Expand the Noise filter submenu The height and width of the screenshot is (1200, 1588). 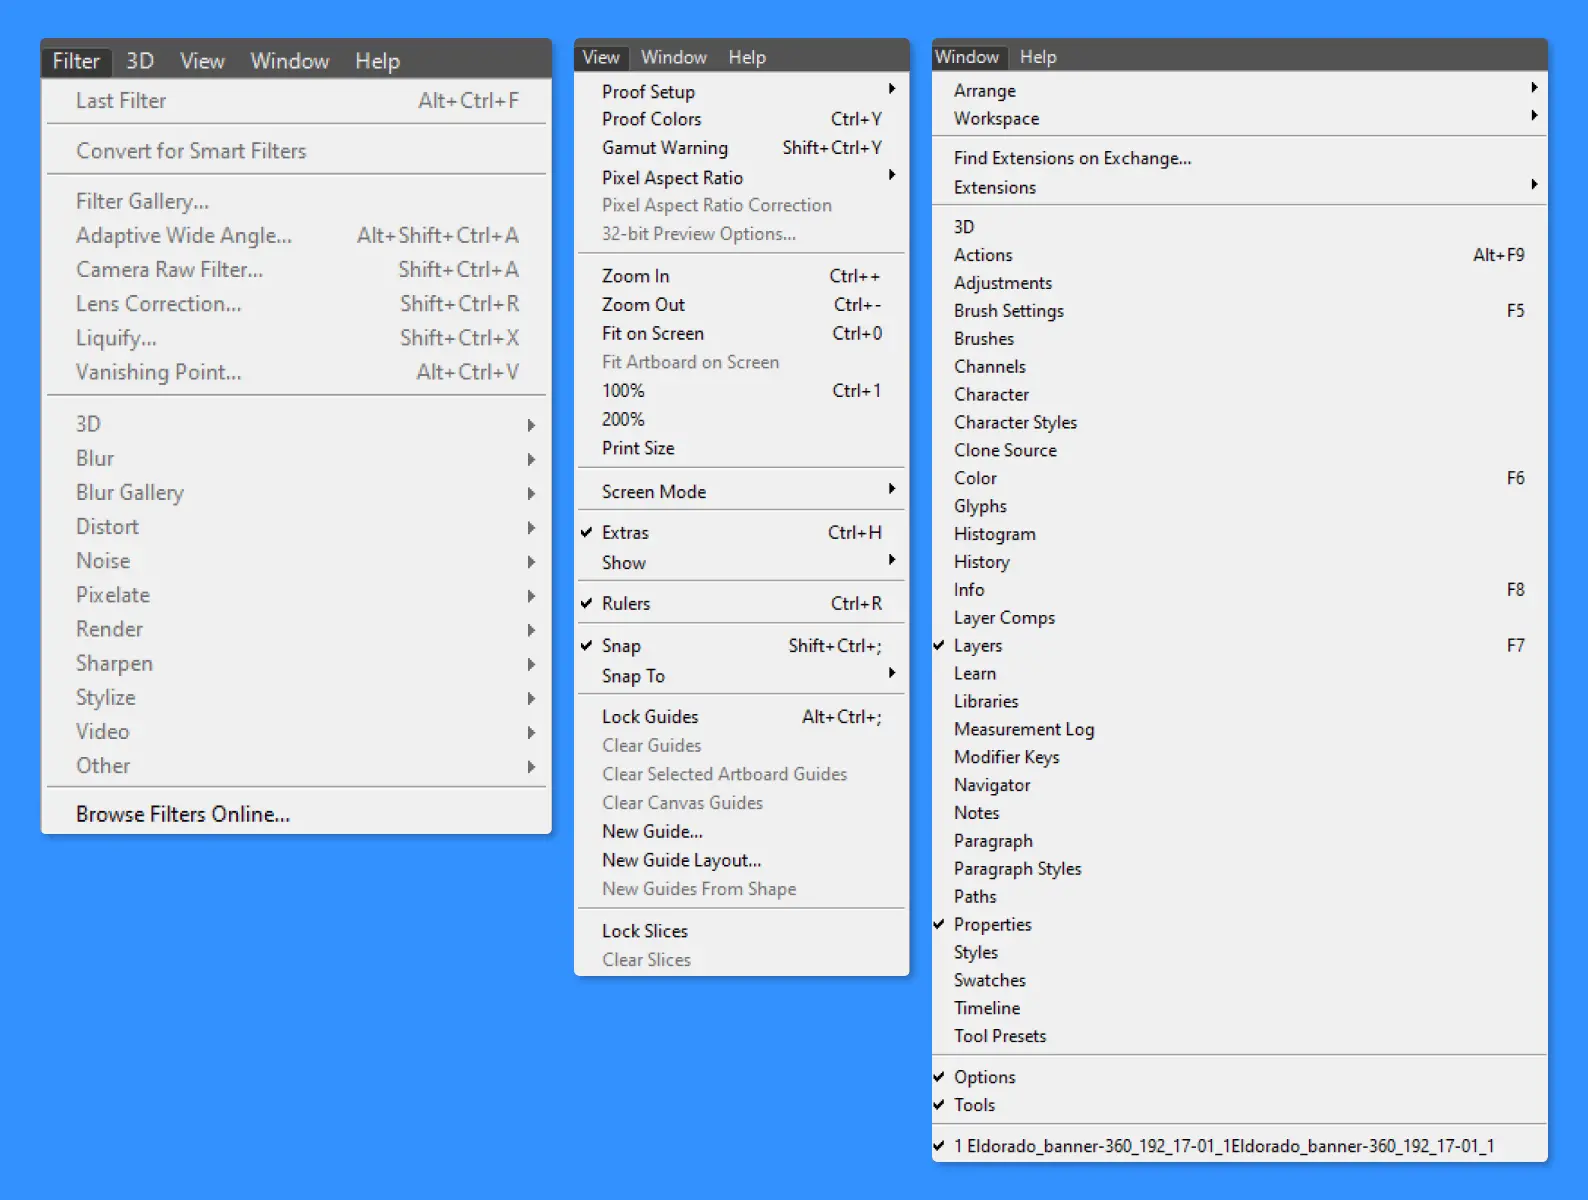coord(296,561)
